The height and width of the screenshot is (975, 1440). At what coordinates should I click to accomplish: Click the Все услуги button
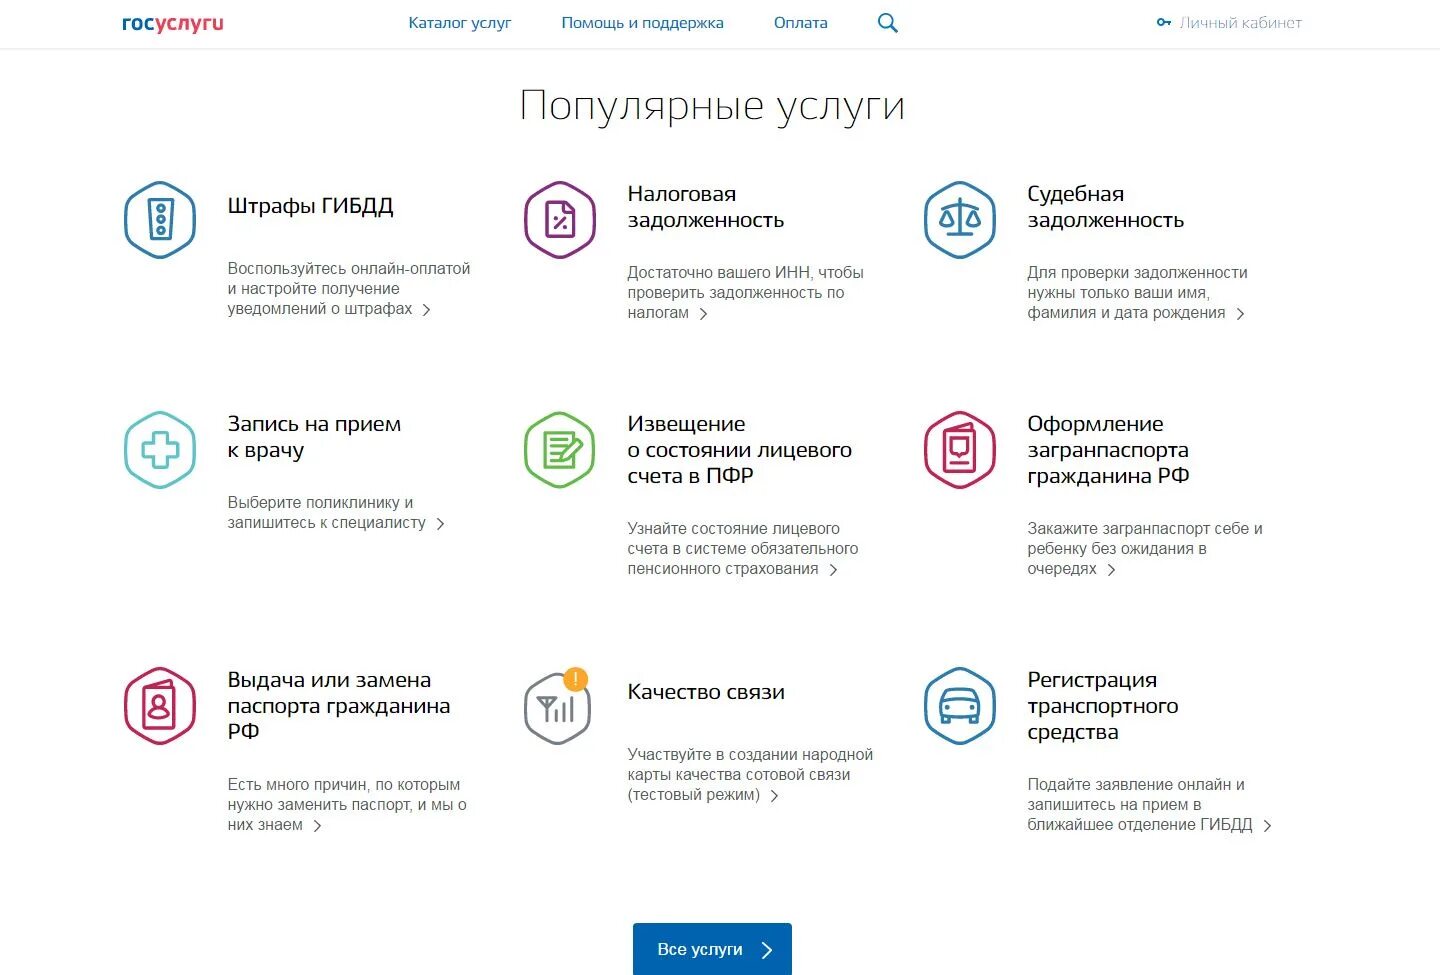[712, 949]
